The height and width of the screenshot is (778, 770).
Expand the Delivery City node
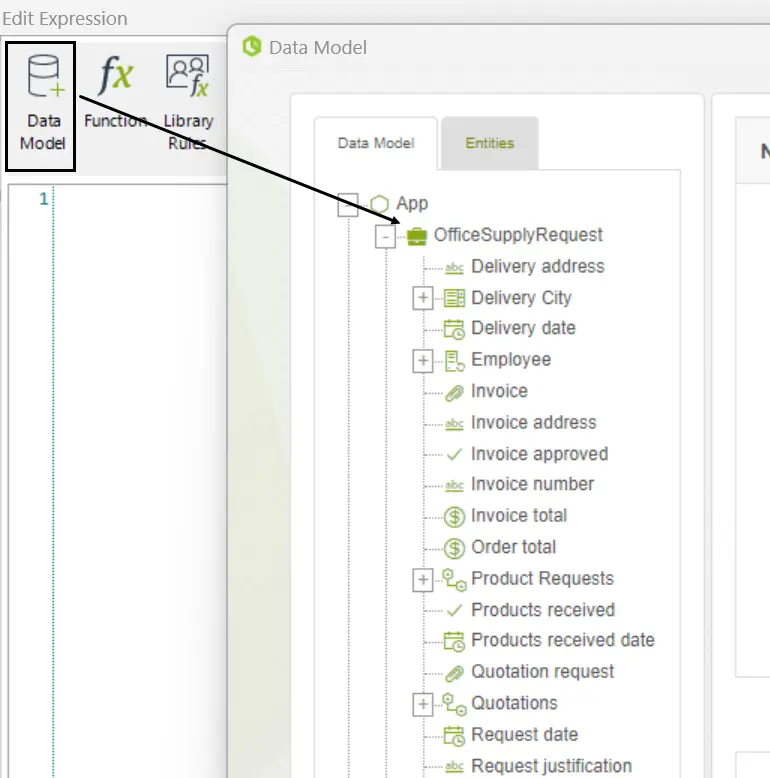(x=423, y=298)
